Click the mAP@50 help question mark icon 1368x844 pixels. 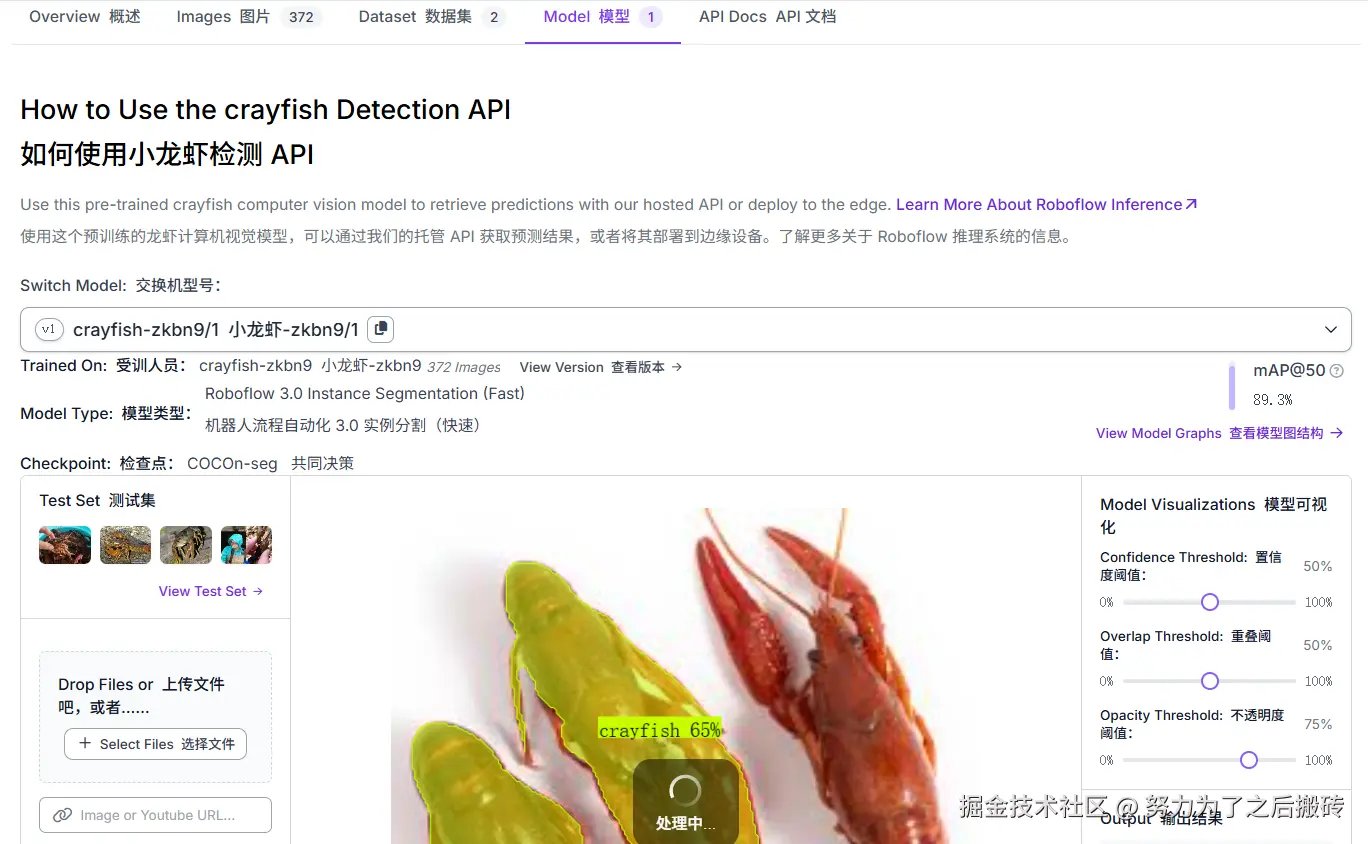(1337, 371)
